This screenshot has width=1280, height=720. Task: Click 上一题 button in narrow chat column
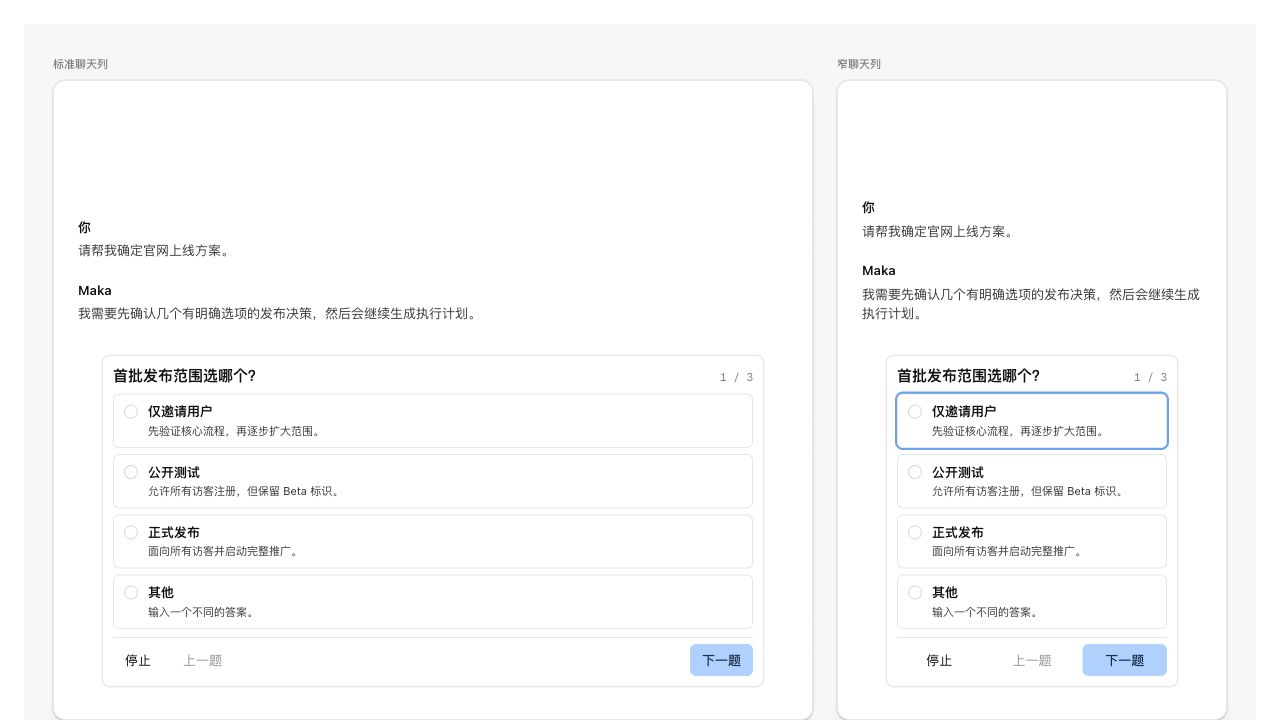pos(1032,660)
